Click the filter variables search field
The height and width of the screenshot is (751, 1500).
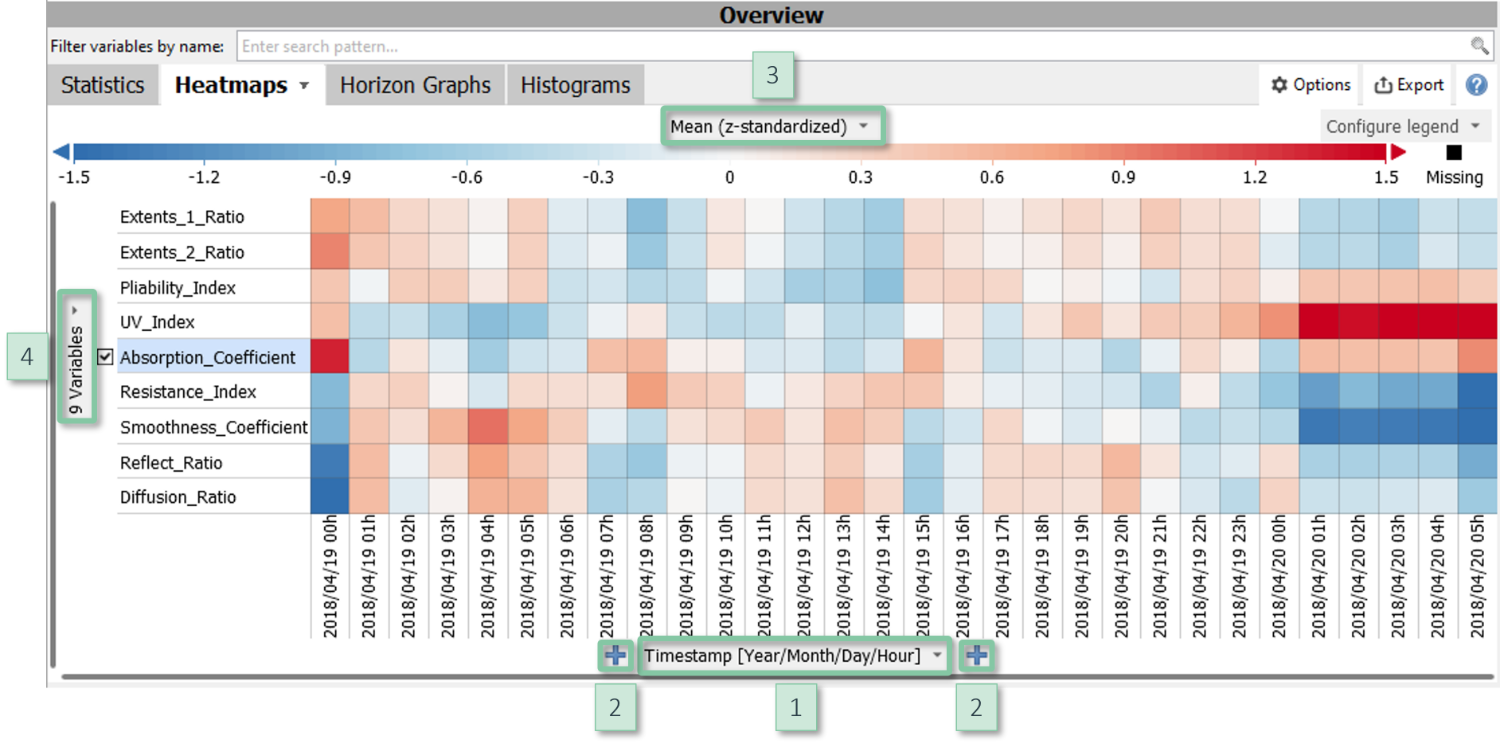[850, 46]
